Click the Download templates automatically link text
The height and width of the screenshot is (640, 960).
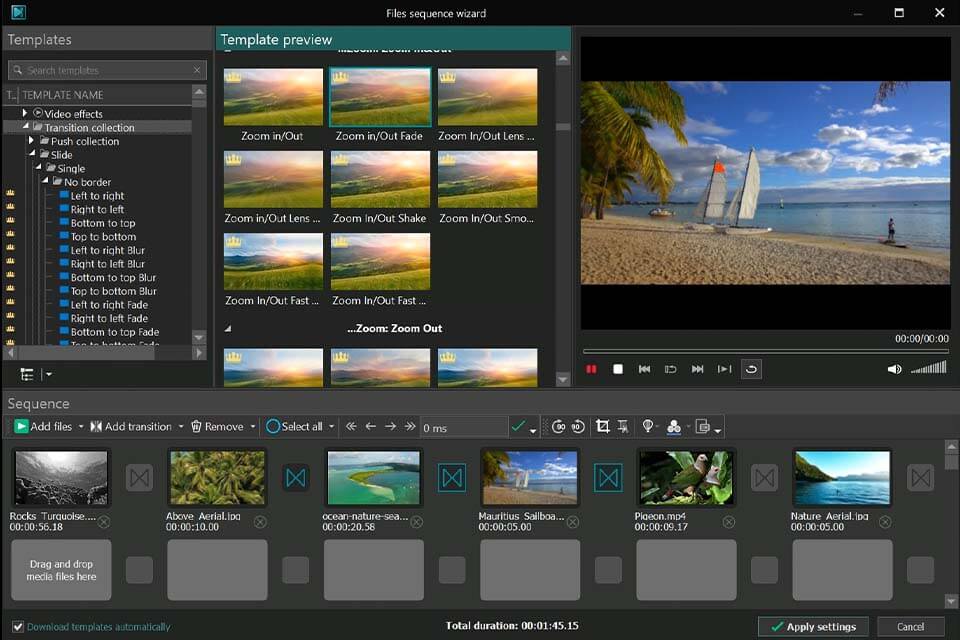click(99, 627)
